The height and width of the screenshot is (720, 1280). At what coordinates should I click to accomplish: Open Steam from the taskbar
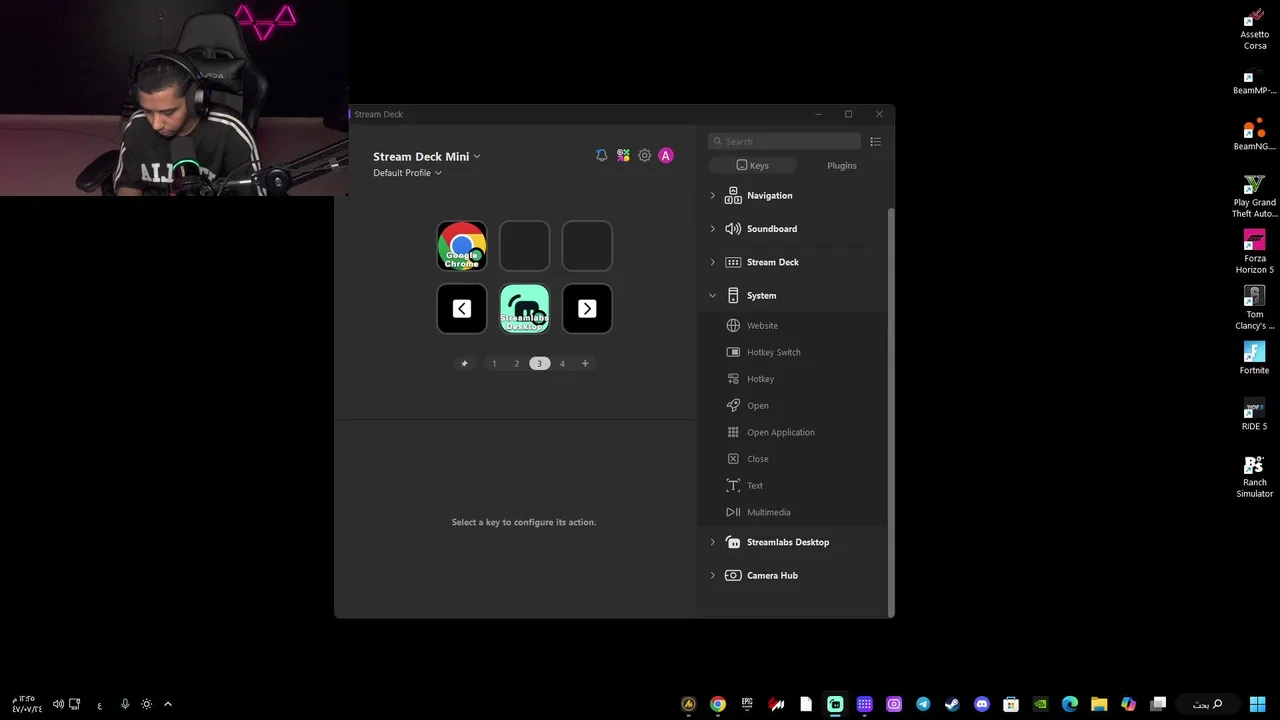[952, 704]
